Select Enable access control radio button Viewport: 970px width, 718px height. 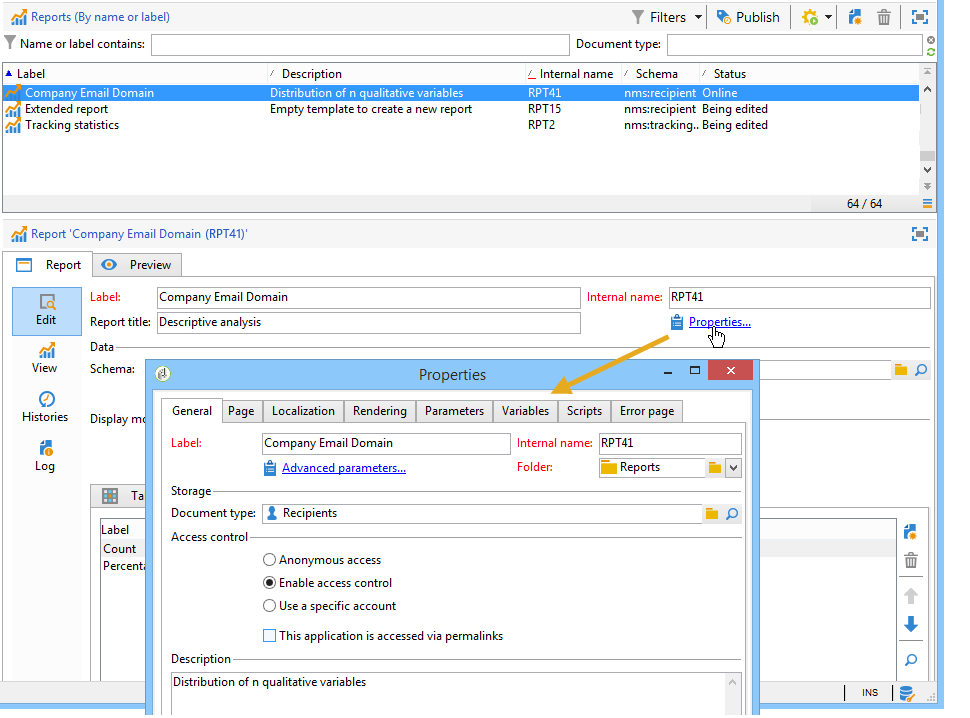(269, 583)
